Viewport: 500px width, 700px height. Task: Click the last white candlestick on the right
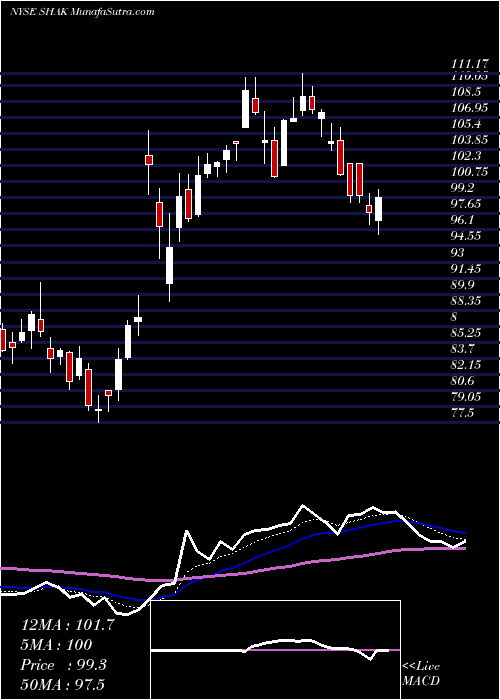click(x=379, y=209)
